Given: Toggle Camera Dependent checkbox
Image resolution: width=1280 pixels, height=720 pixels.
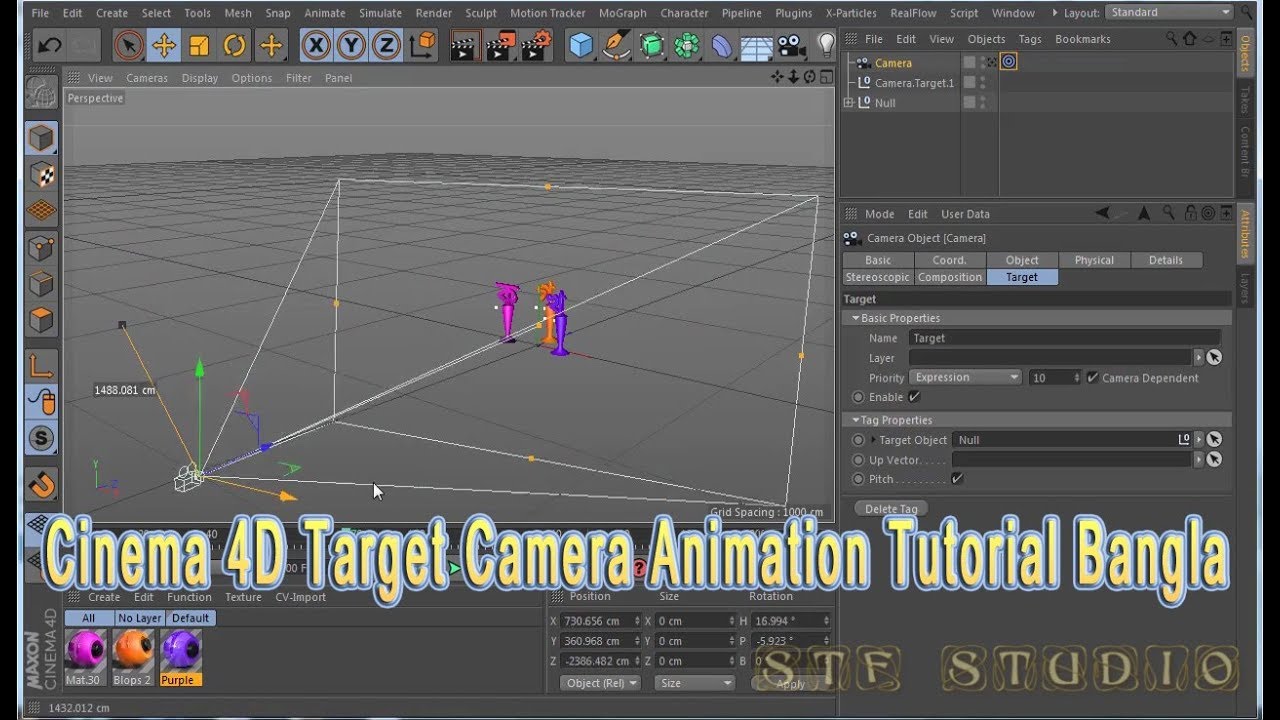Looking at the screenshot, I should [1092, 378].
